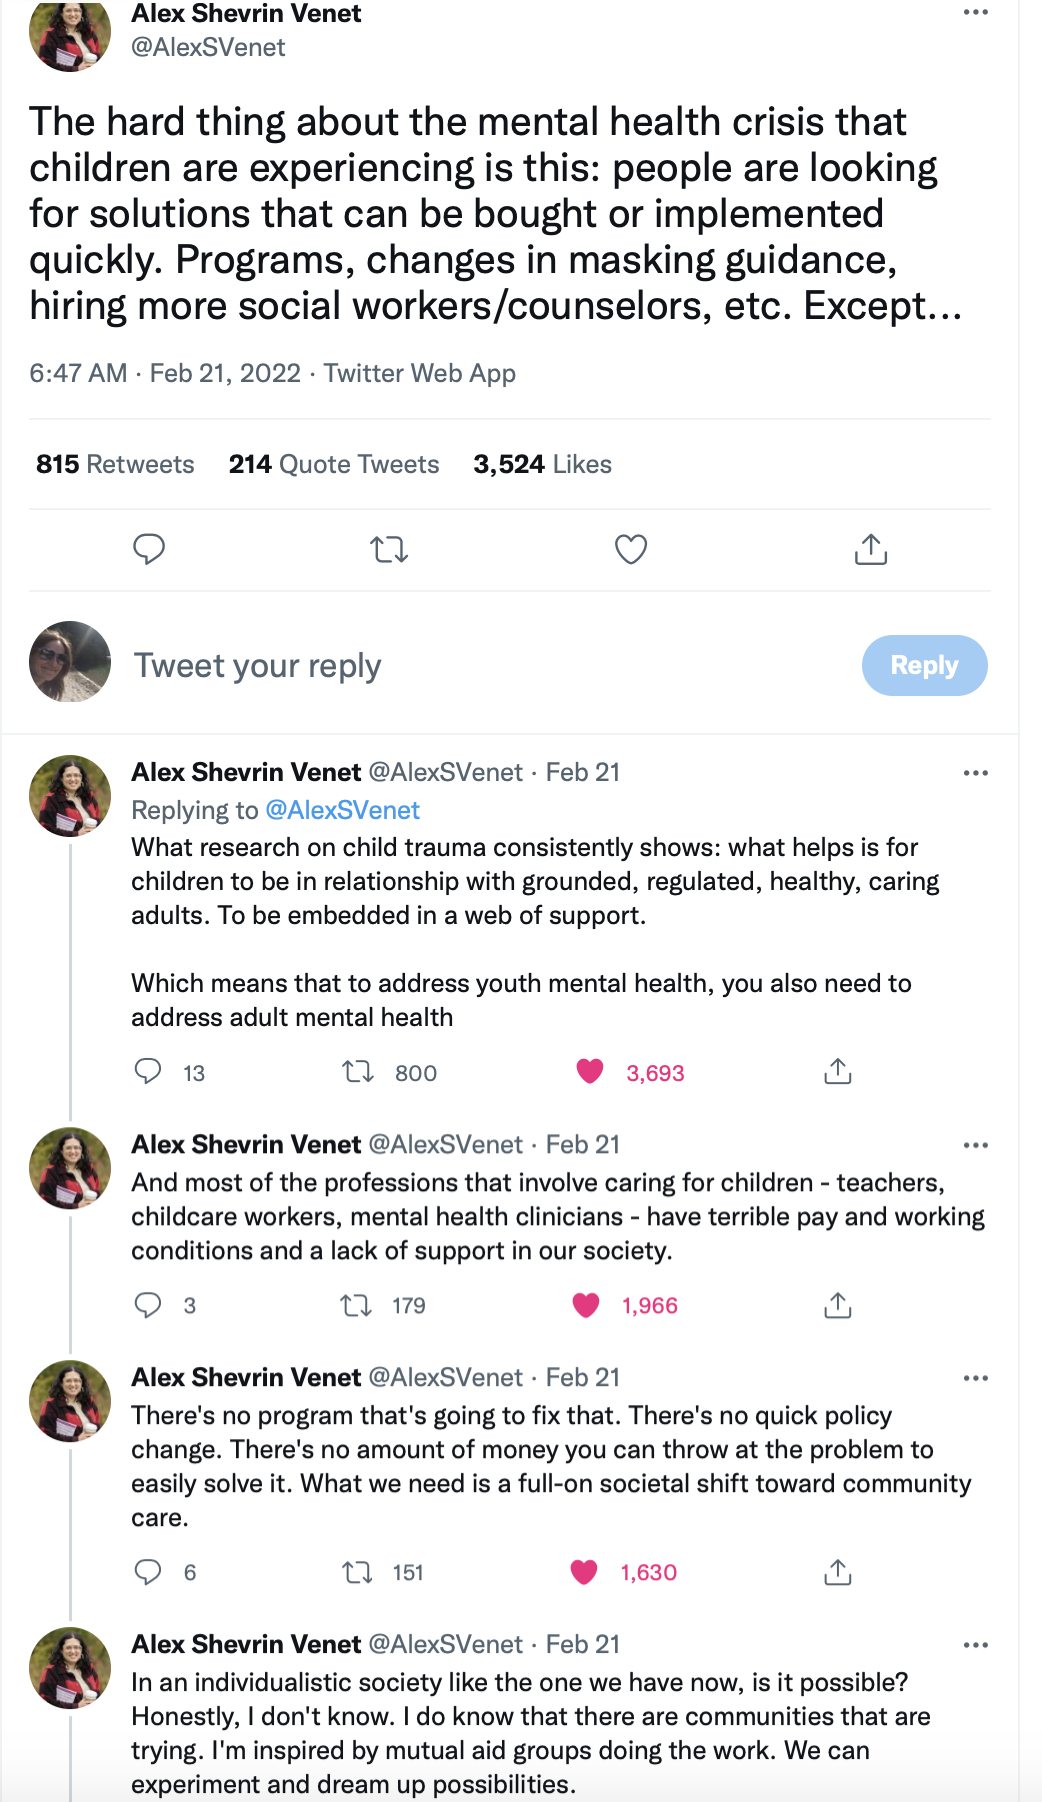View the 815 Retweets list
The width and height of the screenshot is (1042, 1802).
tap(115, 464)
